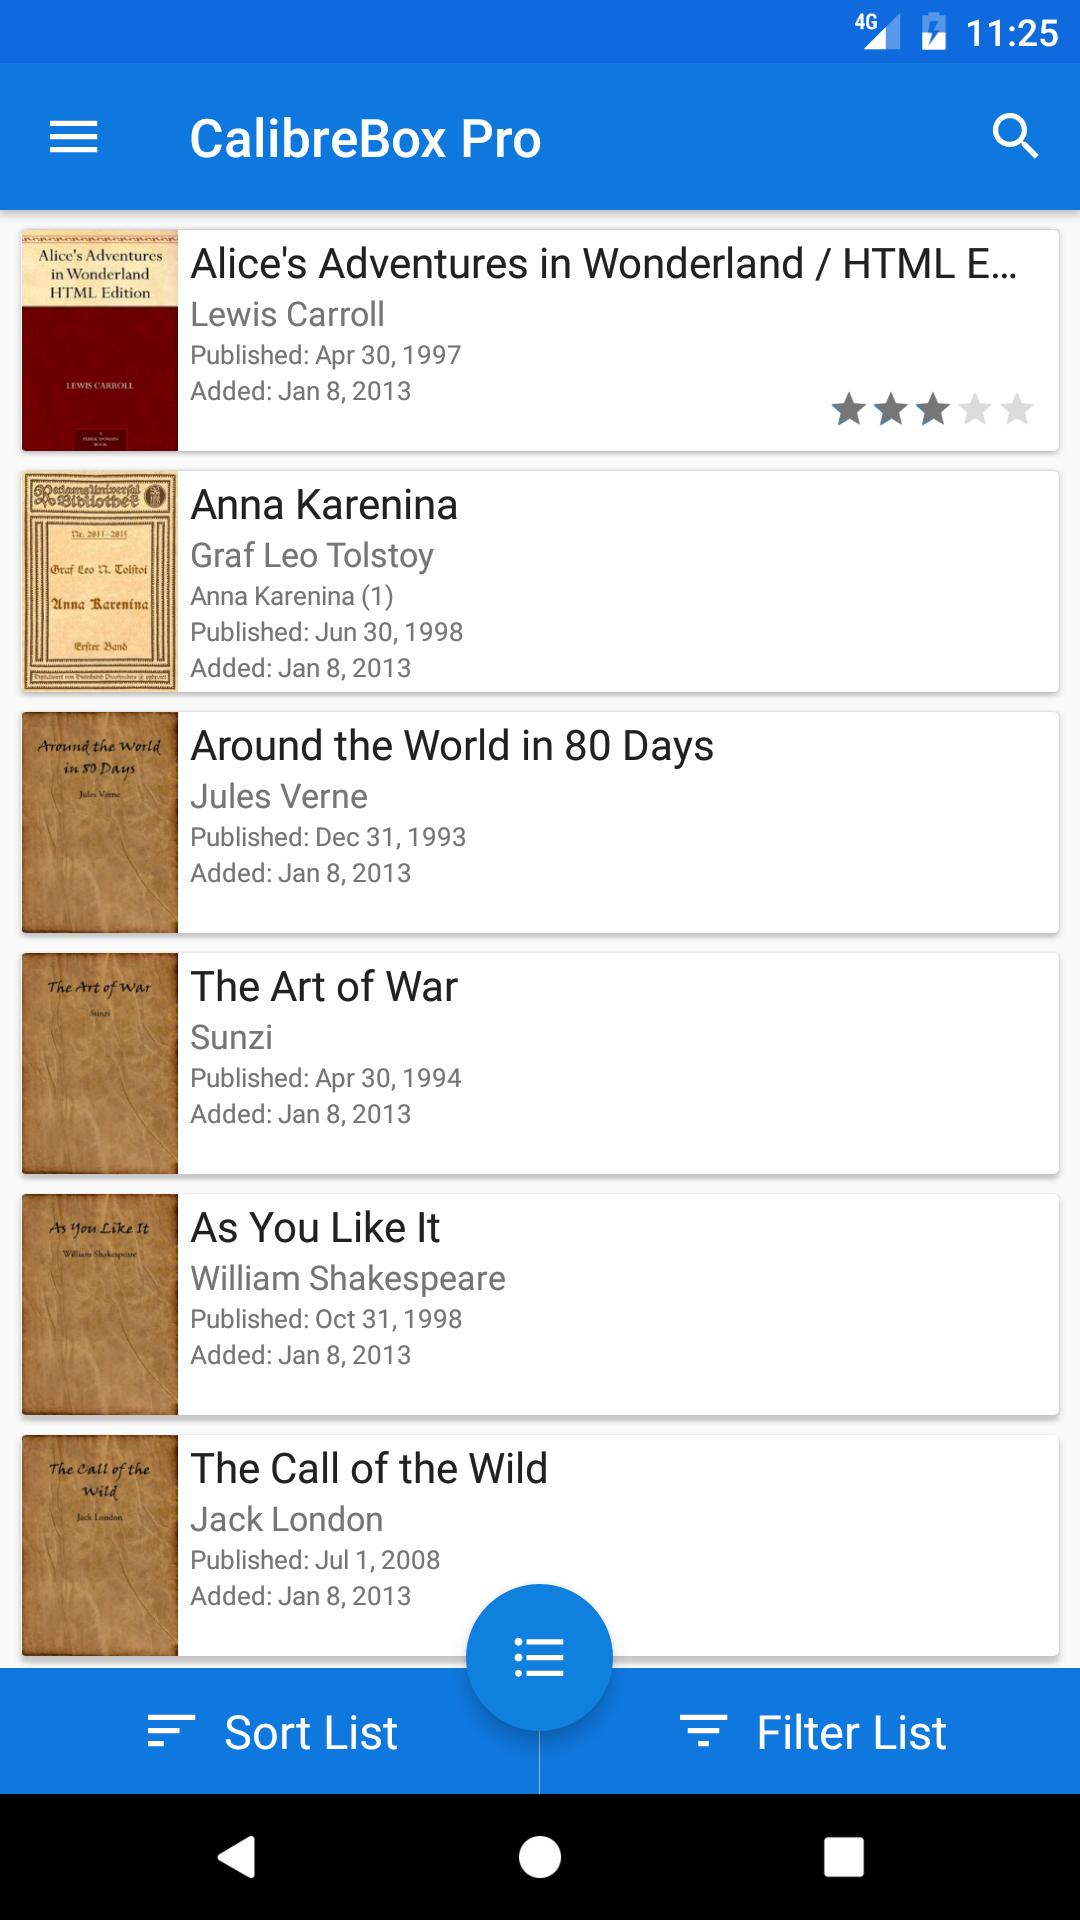Screen dimensions: 1080x1920
Task: Select the As You Like It title
Action: click(316, 1228)
